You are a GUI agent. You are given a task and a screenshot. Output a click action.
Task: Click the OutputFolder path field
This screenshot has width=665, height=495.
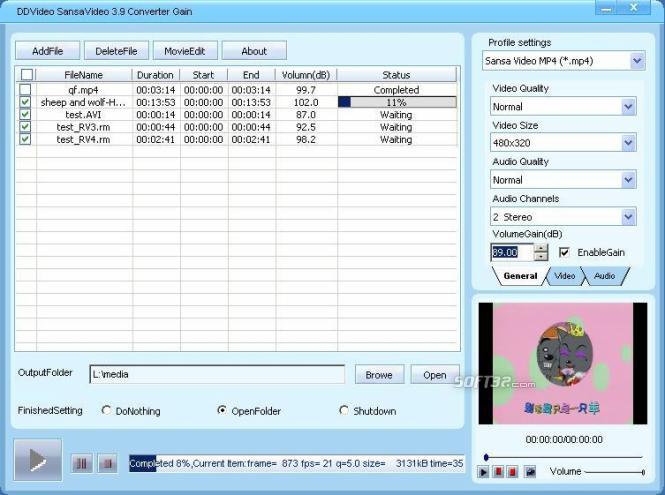(217, 374)
